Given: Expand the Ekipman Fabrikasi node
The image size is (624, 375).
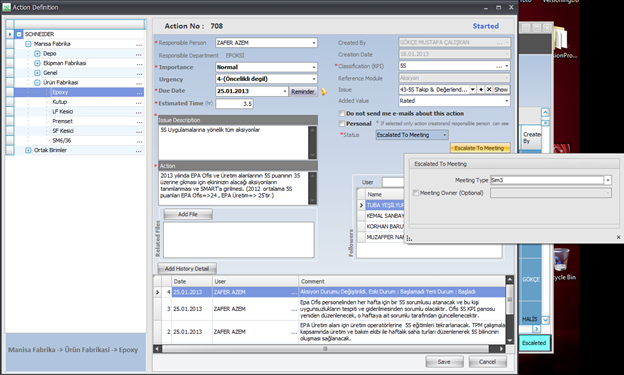Looking at the screenshot, I should pyautogui.click(x=37, y=63).
